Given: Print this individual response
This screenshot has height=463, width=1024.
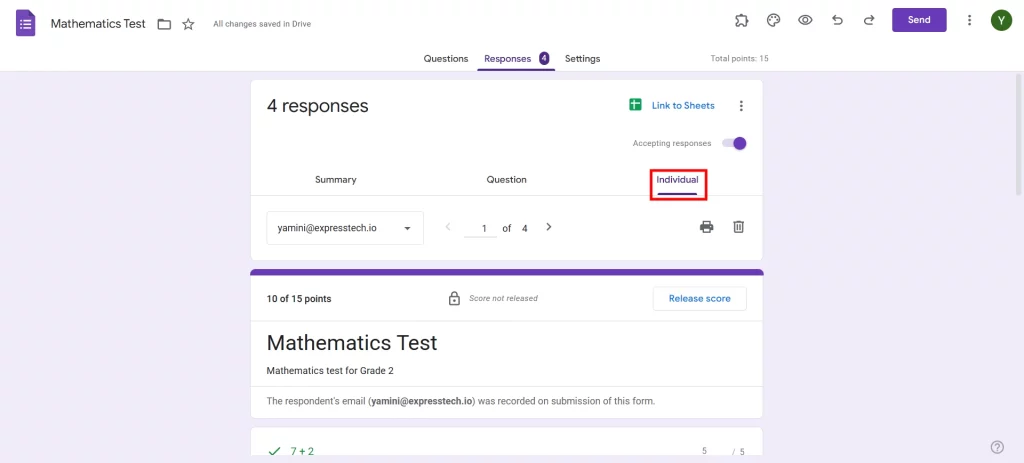Looking at the screenshot, I should pos(707,227).
